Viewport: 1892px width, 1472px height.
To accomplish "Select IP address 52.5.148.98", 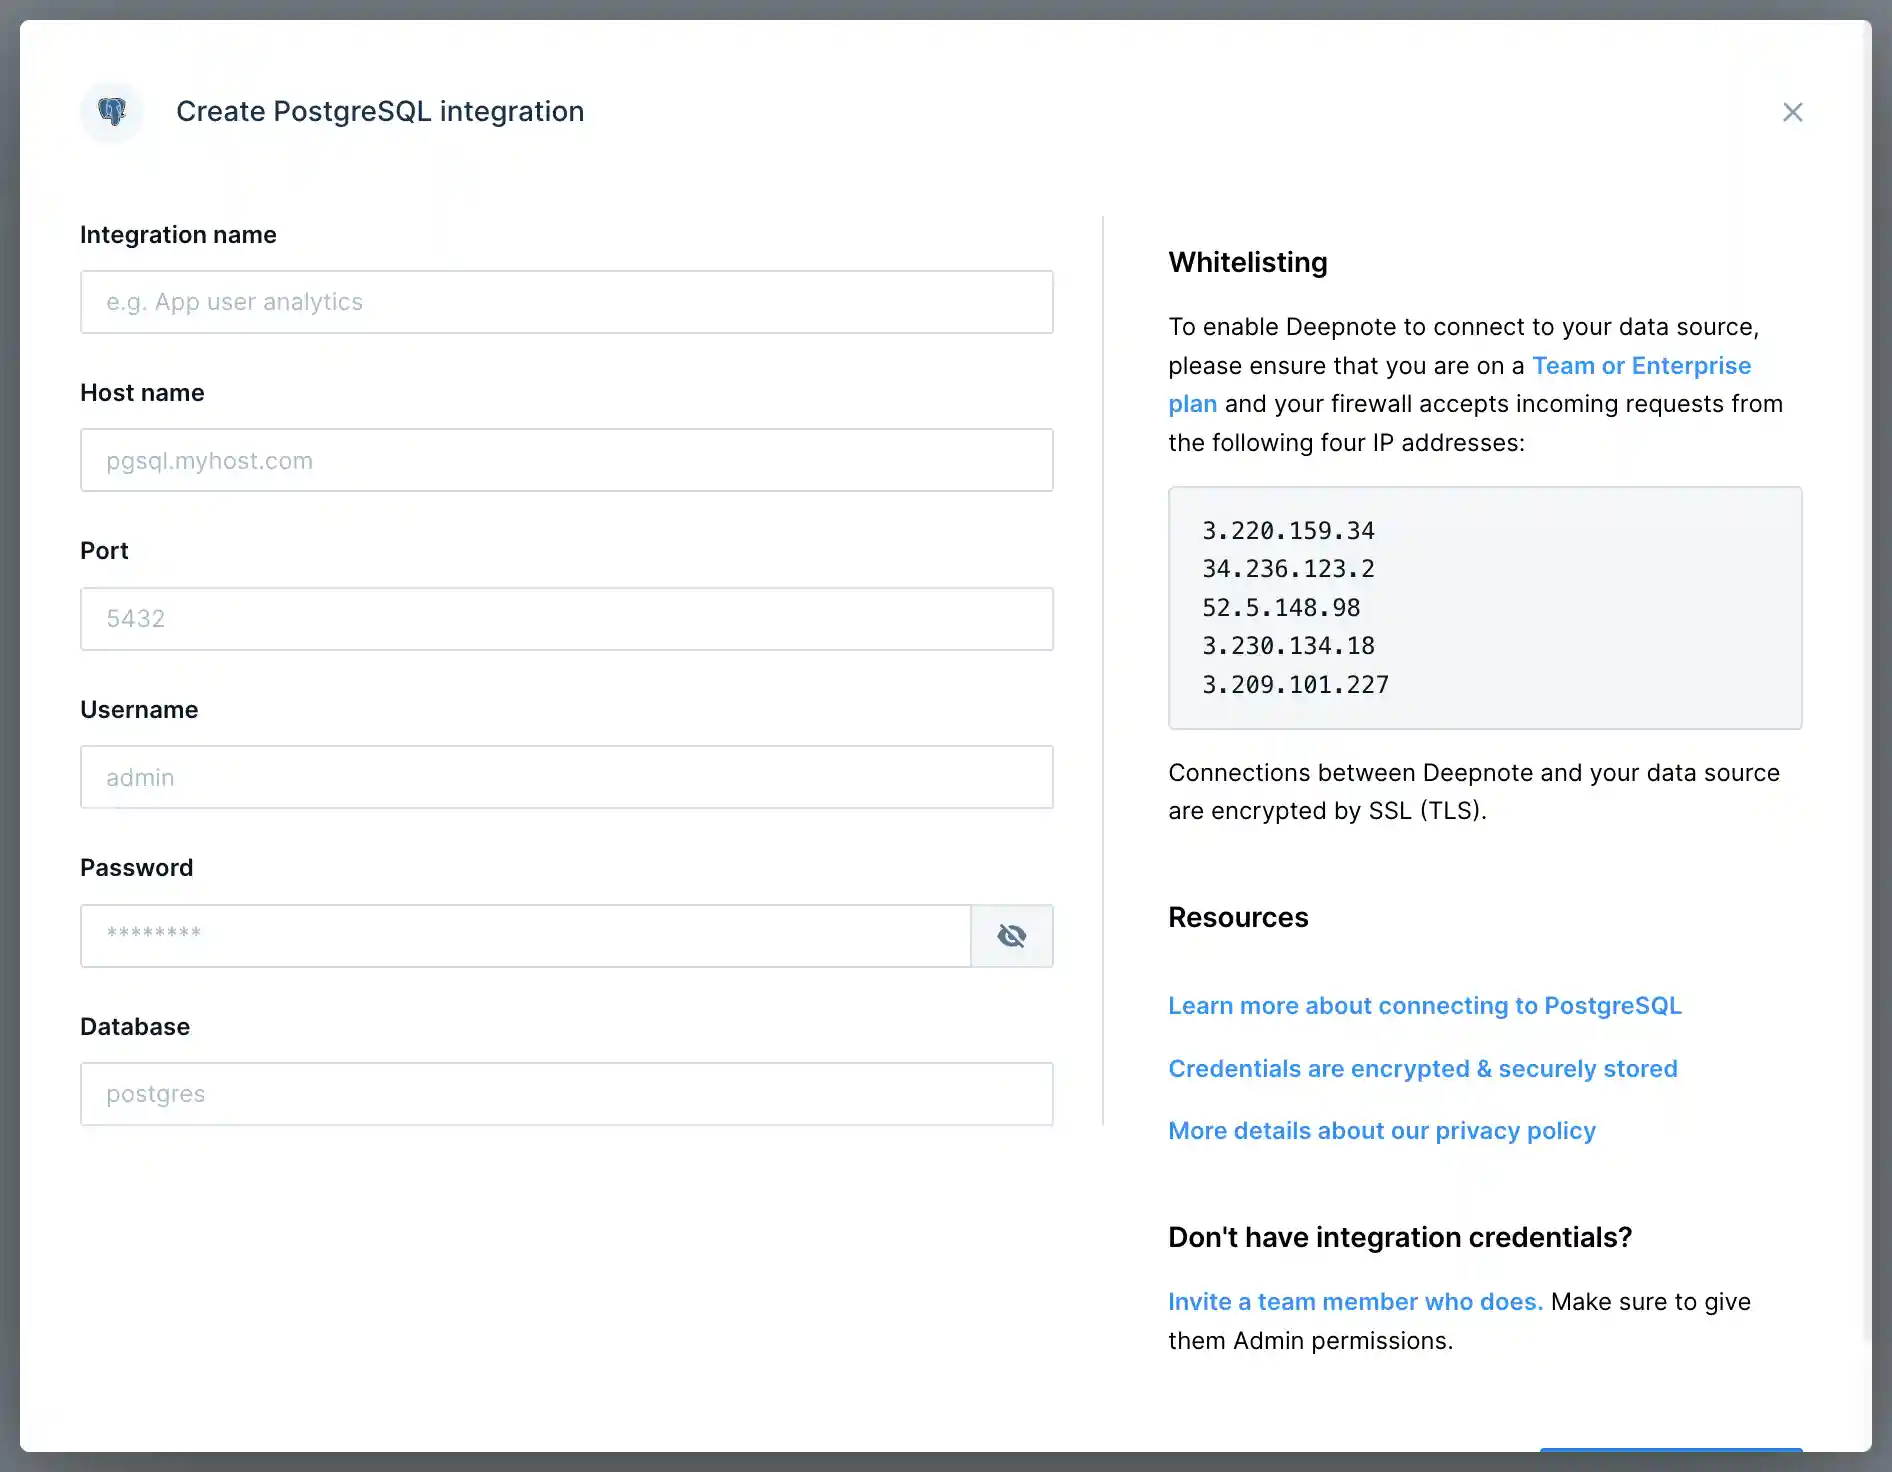I will [1281, 608].
